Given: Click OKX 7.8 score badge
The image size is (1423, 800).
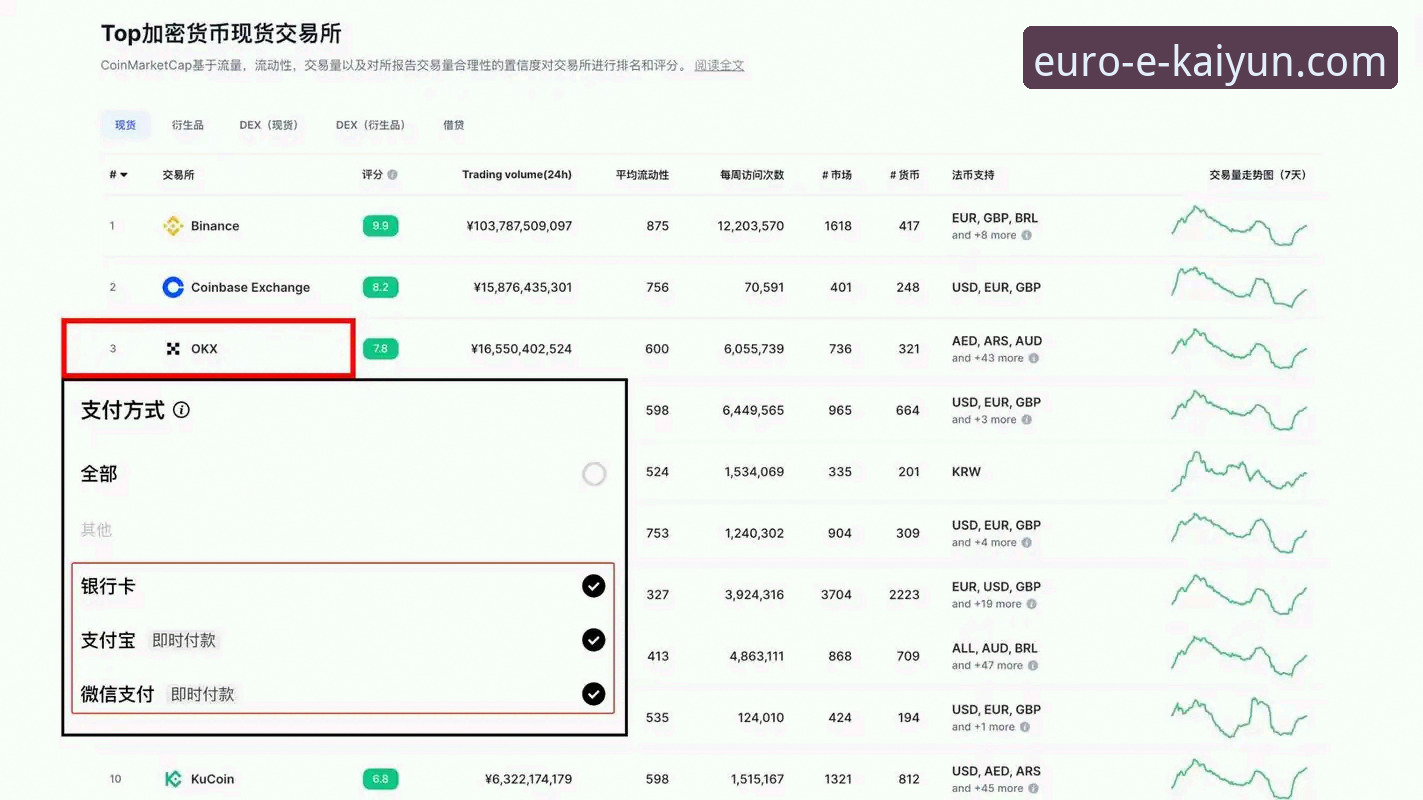Looking at the screenshot, I should click(x=380, y=349).
